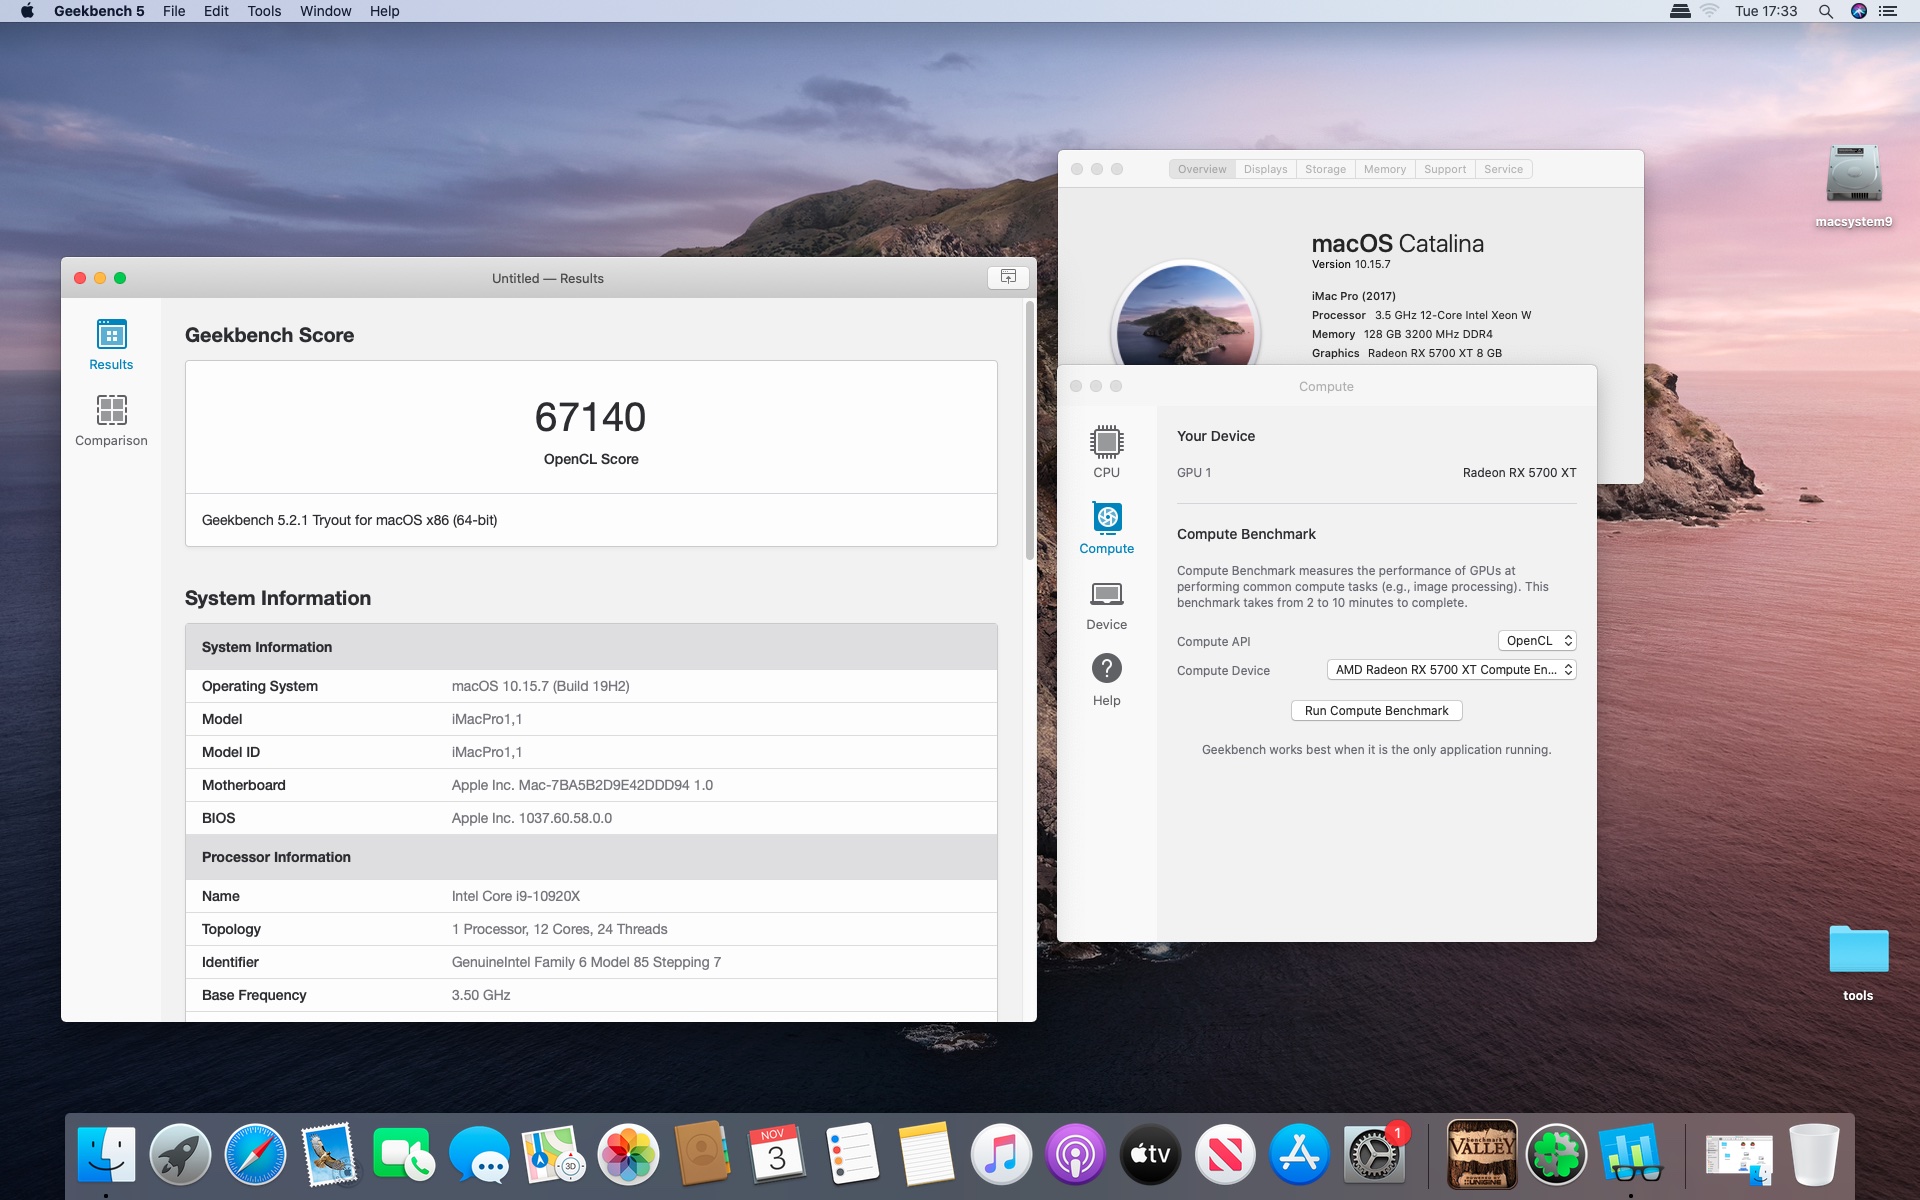Open the Help section icon
Image resolution: width=1920 pixels, height=1200 pixels.
pos(1106,670)
